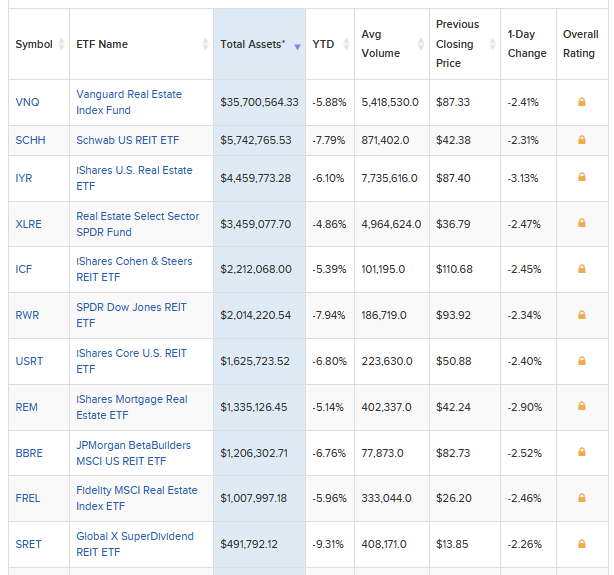The height and width of the screenshot is (575, 614).
Task: Click closing price $110.68
Action: pos(454,269)
